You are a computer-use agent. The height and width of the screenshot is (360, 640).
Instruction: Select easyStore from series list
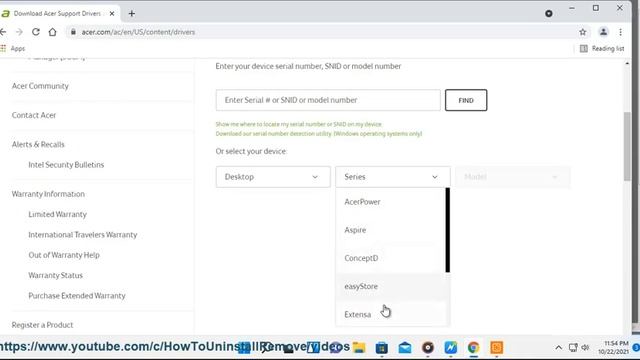[361, 286]
